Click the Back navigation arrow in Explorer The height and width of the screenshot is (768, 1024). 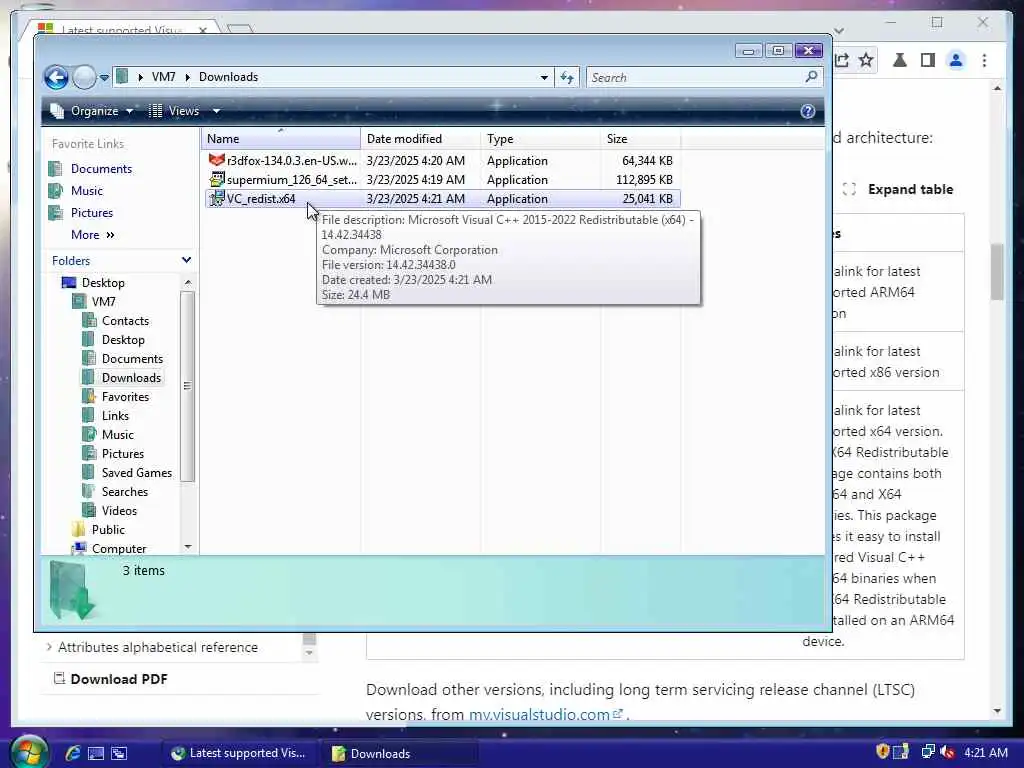pos(56,78)
